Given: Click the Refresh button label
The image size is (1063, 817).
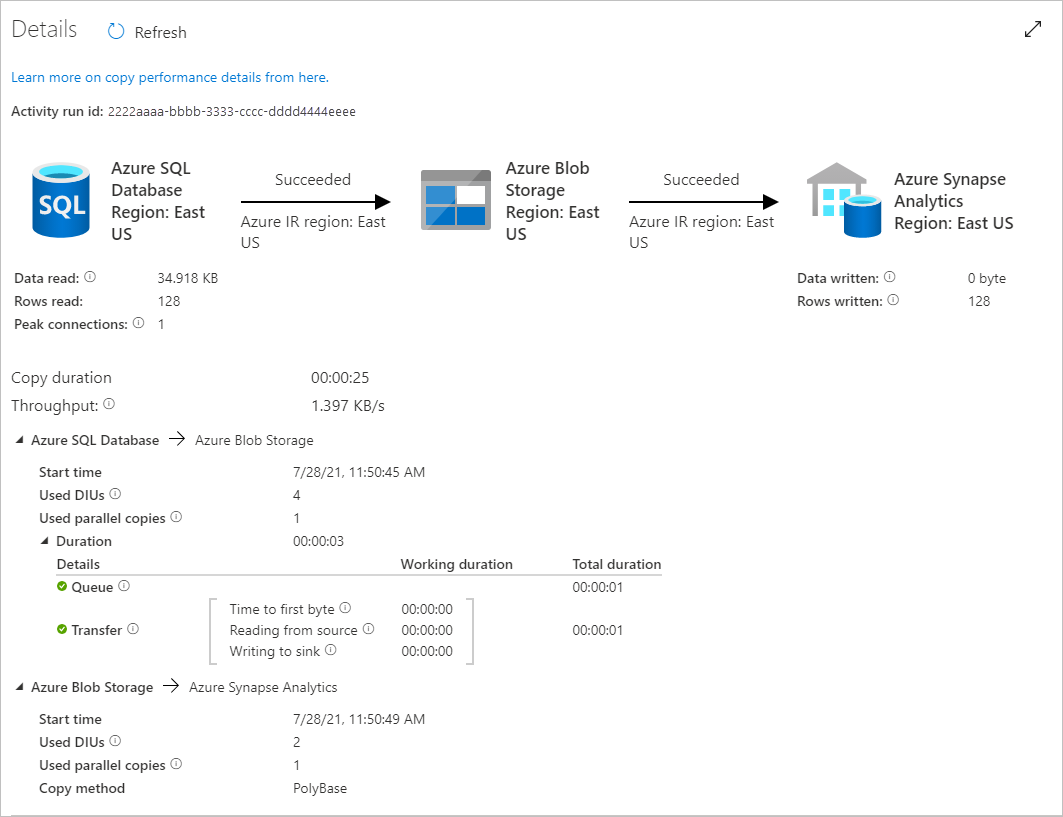Looking at the screenshot, I should pyautogui.click(x=160, y=32).
